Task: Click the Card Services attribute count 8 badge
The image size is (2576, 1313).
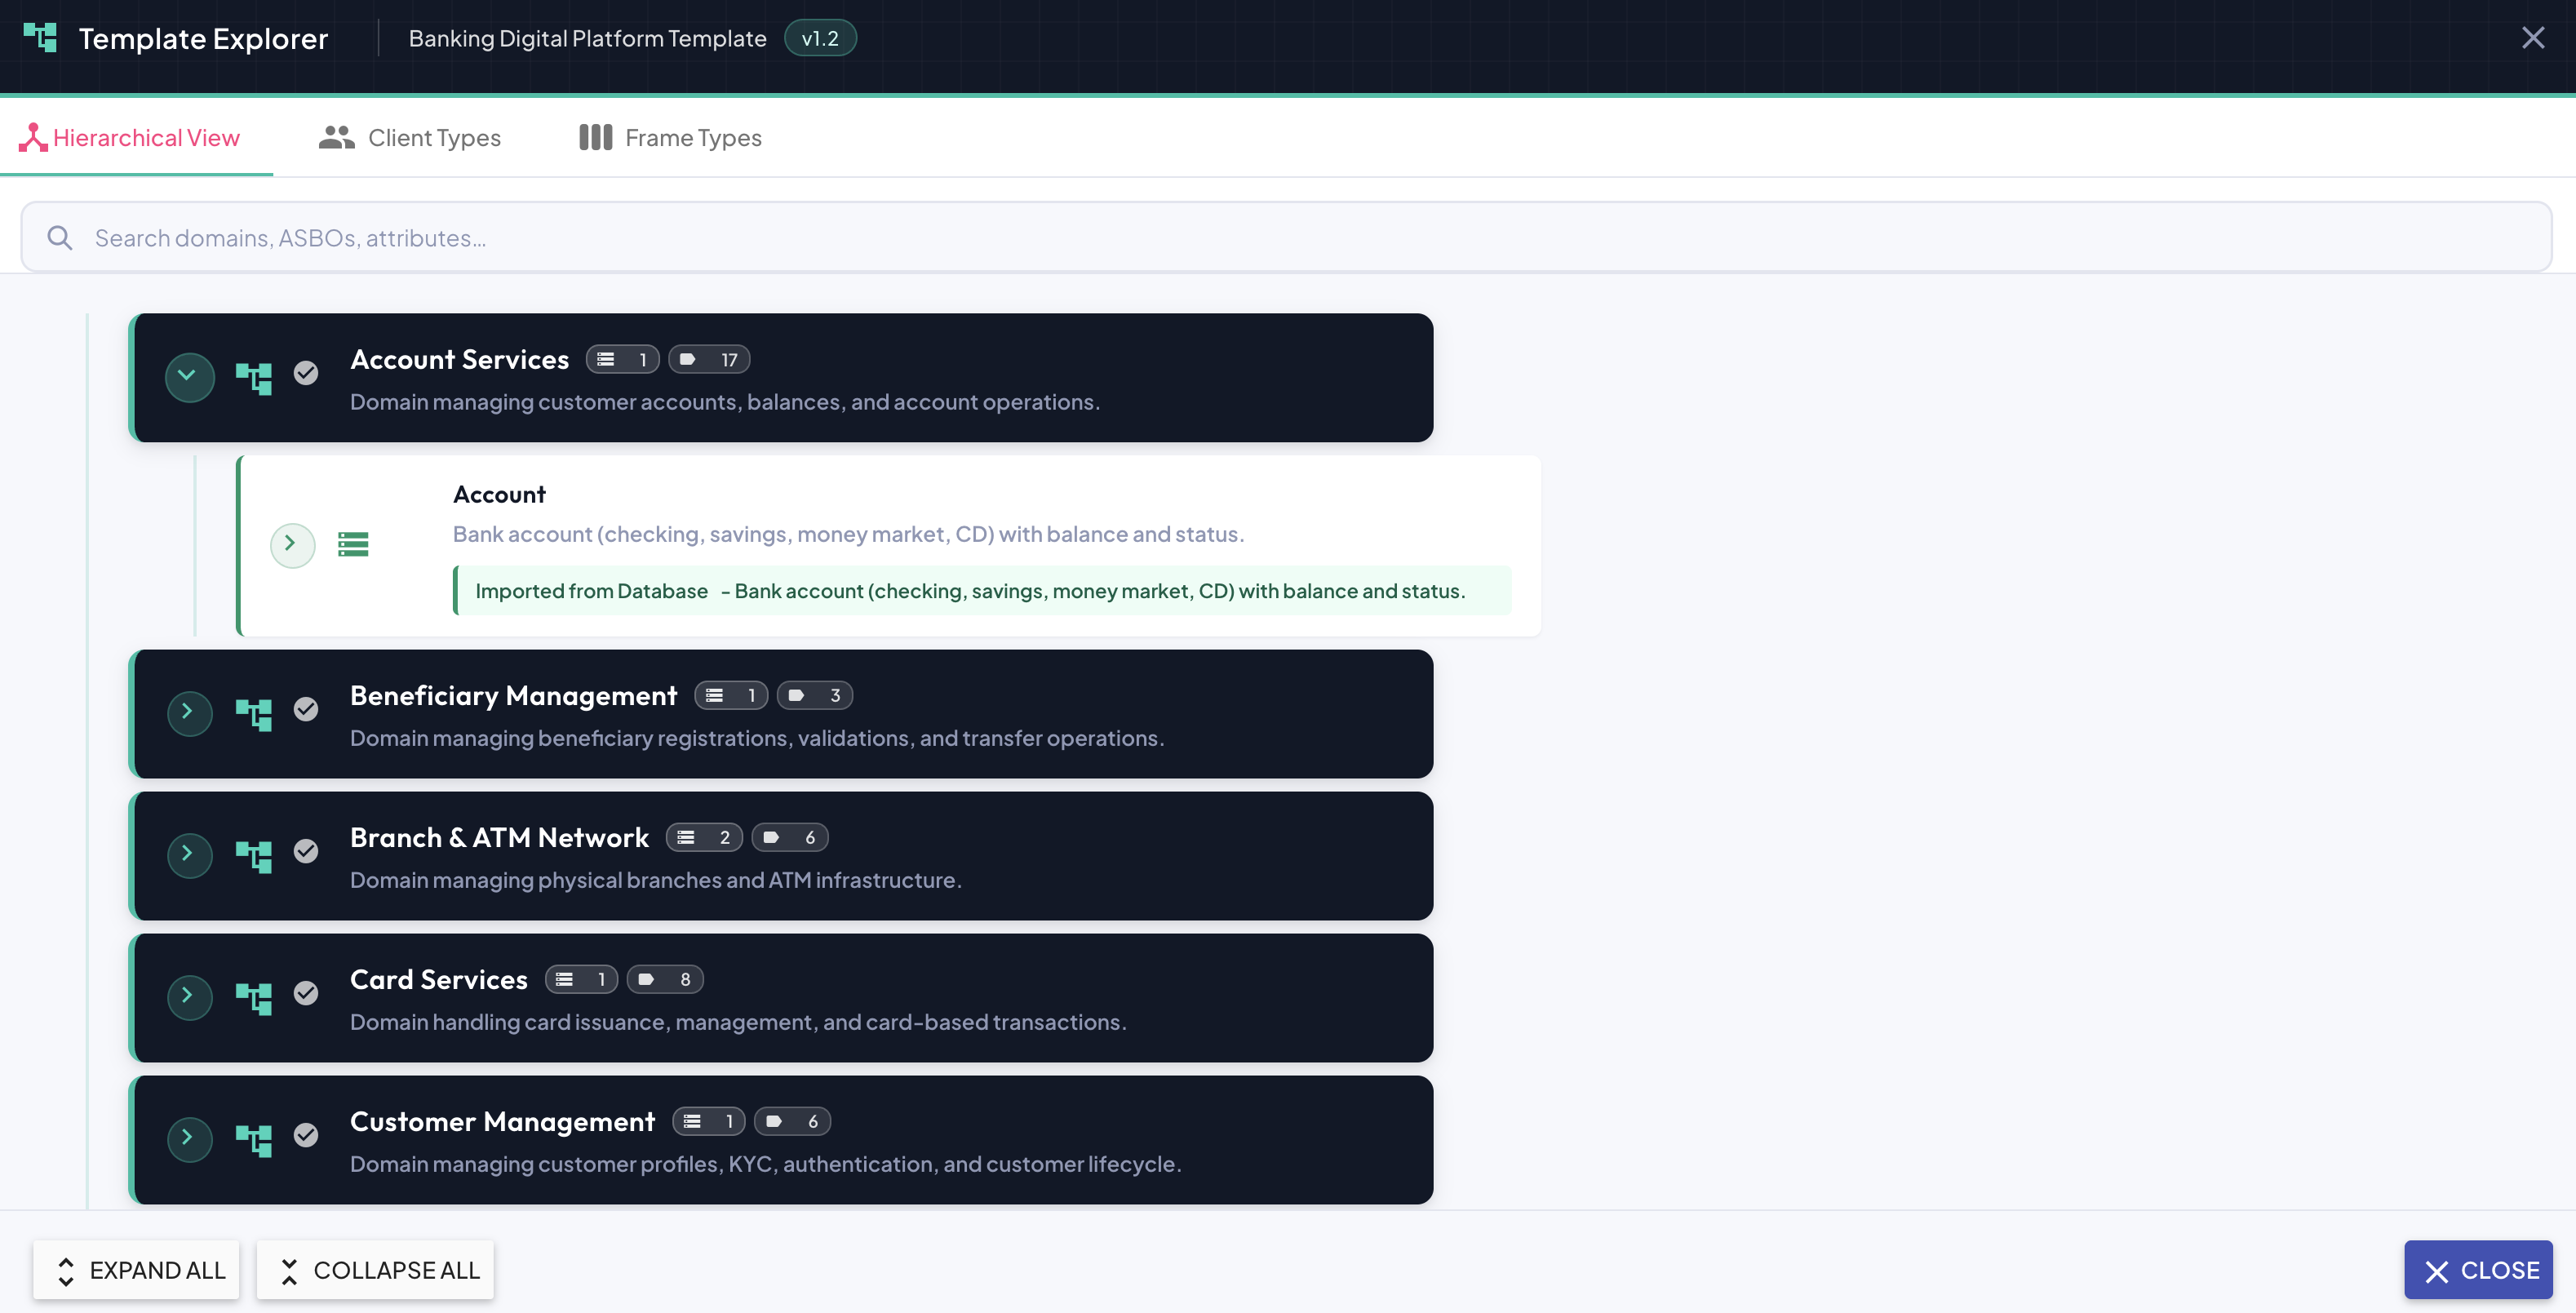Action: [x=665, y=980]
